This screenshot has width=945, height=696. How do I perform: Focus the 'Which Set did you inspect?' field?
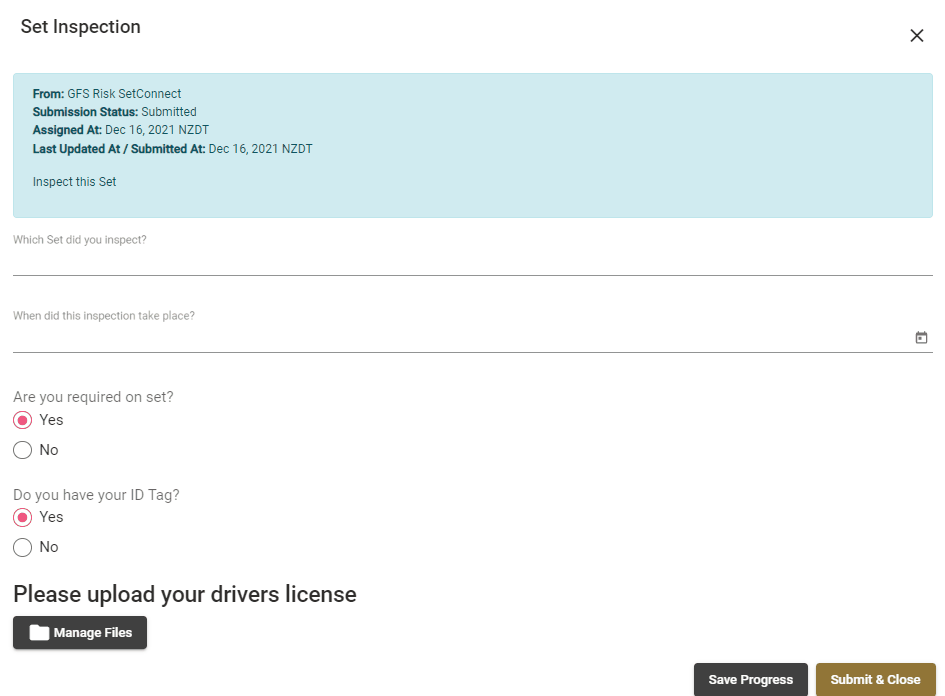[472, 262]
